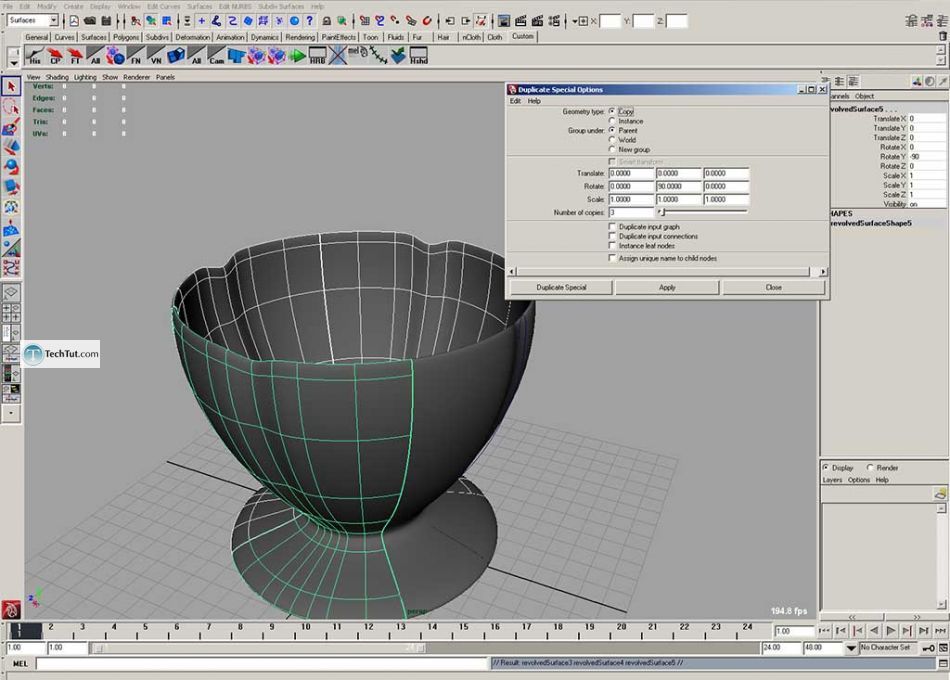The width and height of the screenshot is (950, 680).
Task: Switch to four view layout
Action: [x=11, y=313]
